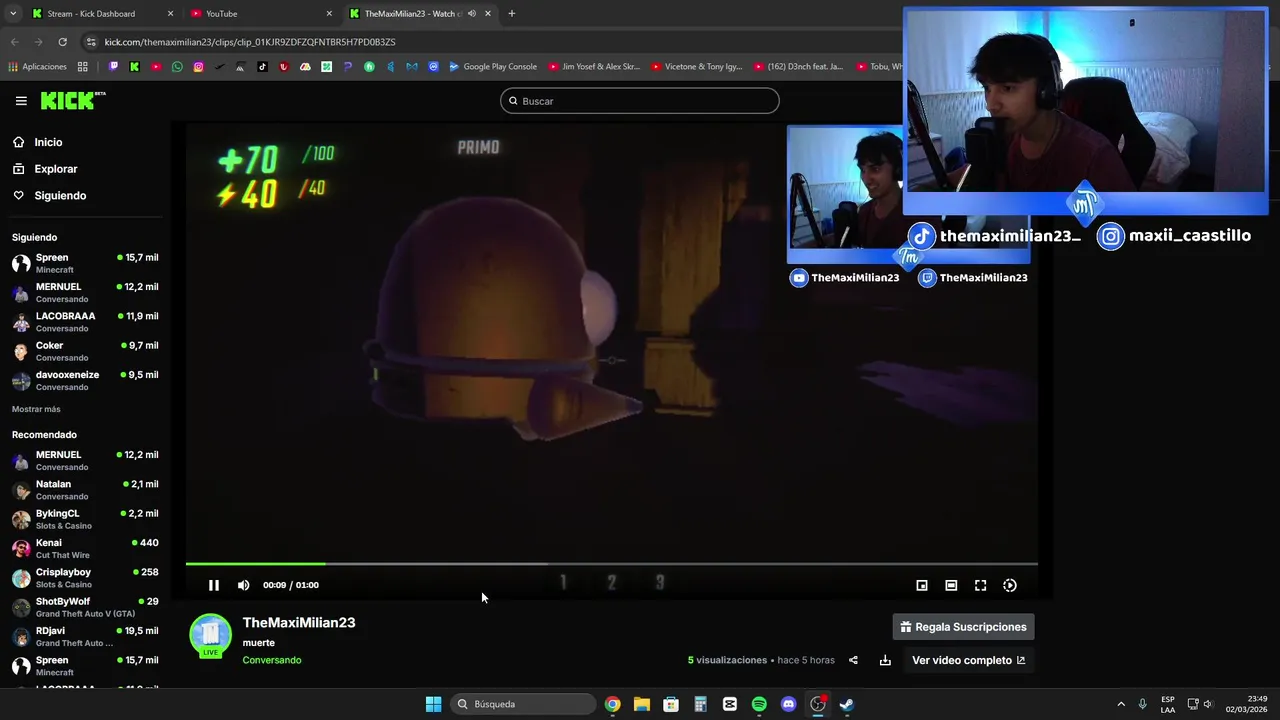Mute audio on the playing tab
Viewport: 1280px width, 720px height.
pyautogui.click(x=471, y=14)
